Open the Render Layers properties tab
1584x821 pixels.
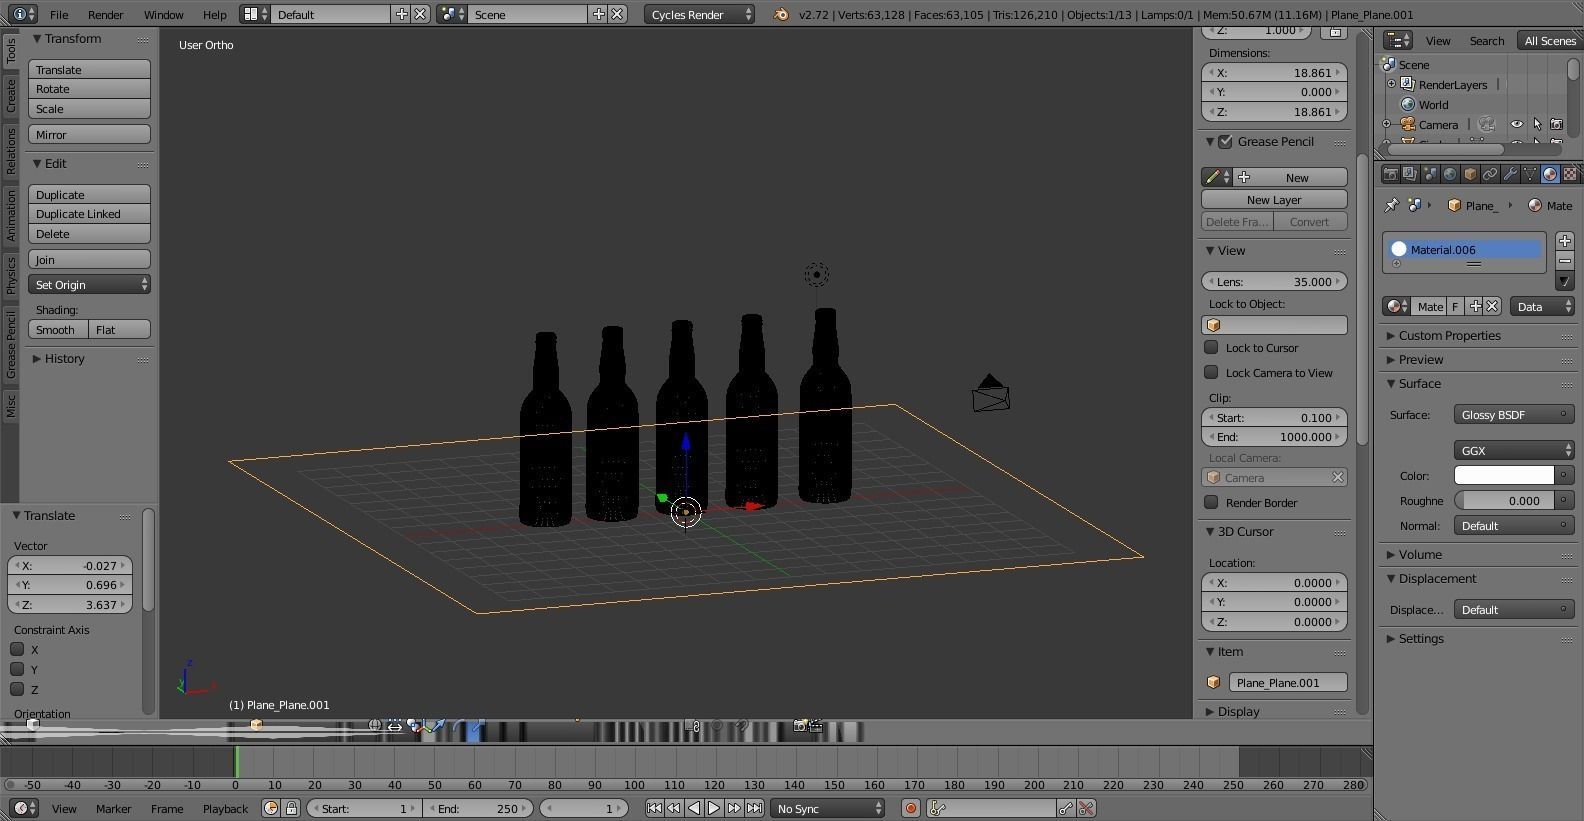point(1410,174)
